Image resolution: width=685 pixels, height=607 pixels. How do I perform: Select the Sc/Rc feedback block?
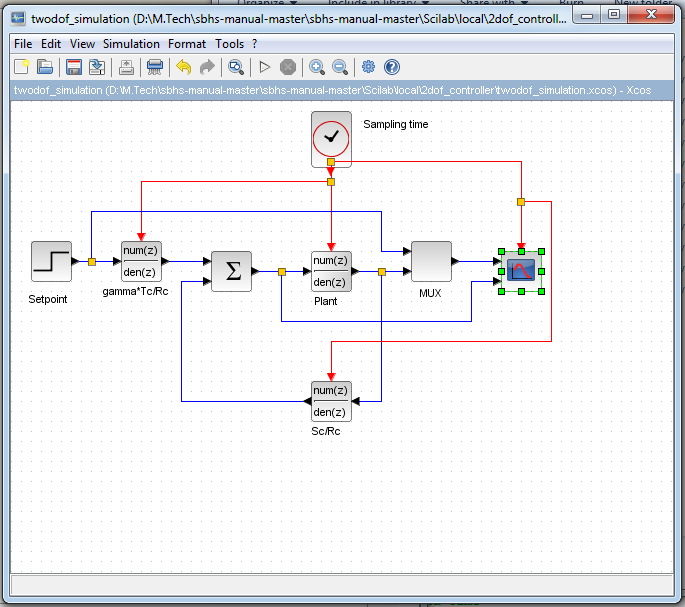[331, 401]
